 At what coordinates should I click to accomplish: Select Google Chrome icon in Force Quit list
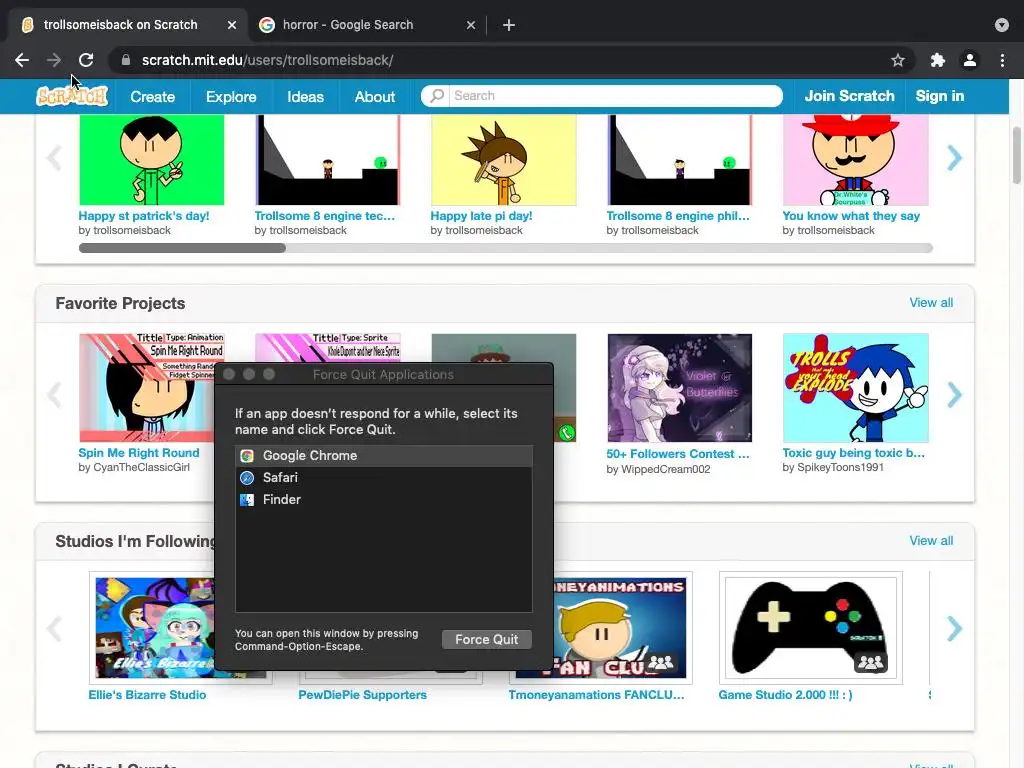coord(247,456)
